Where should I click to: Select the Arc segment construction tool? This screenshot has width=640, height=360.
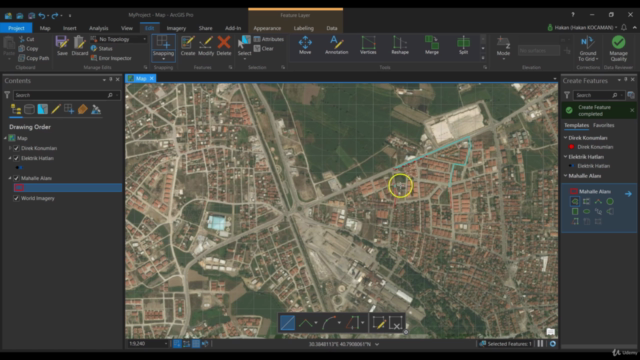(x=329, y=323)
